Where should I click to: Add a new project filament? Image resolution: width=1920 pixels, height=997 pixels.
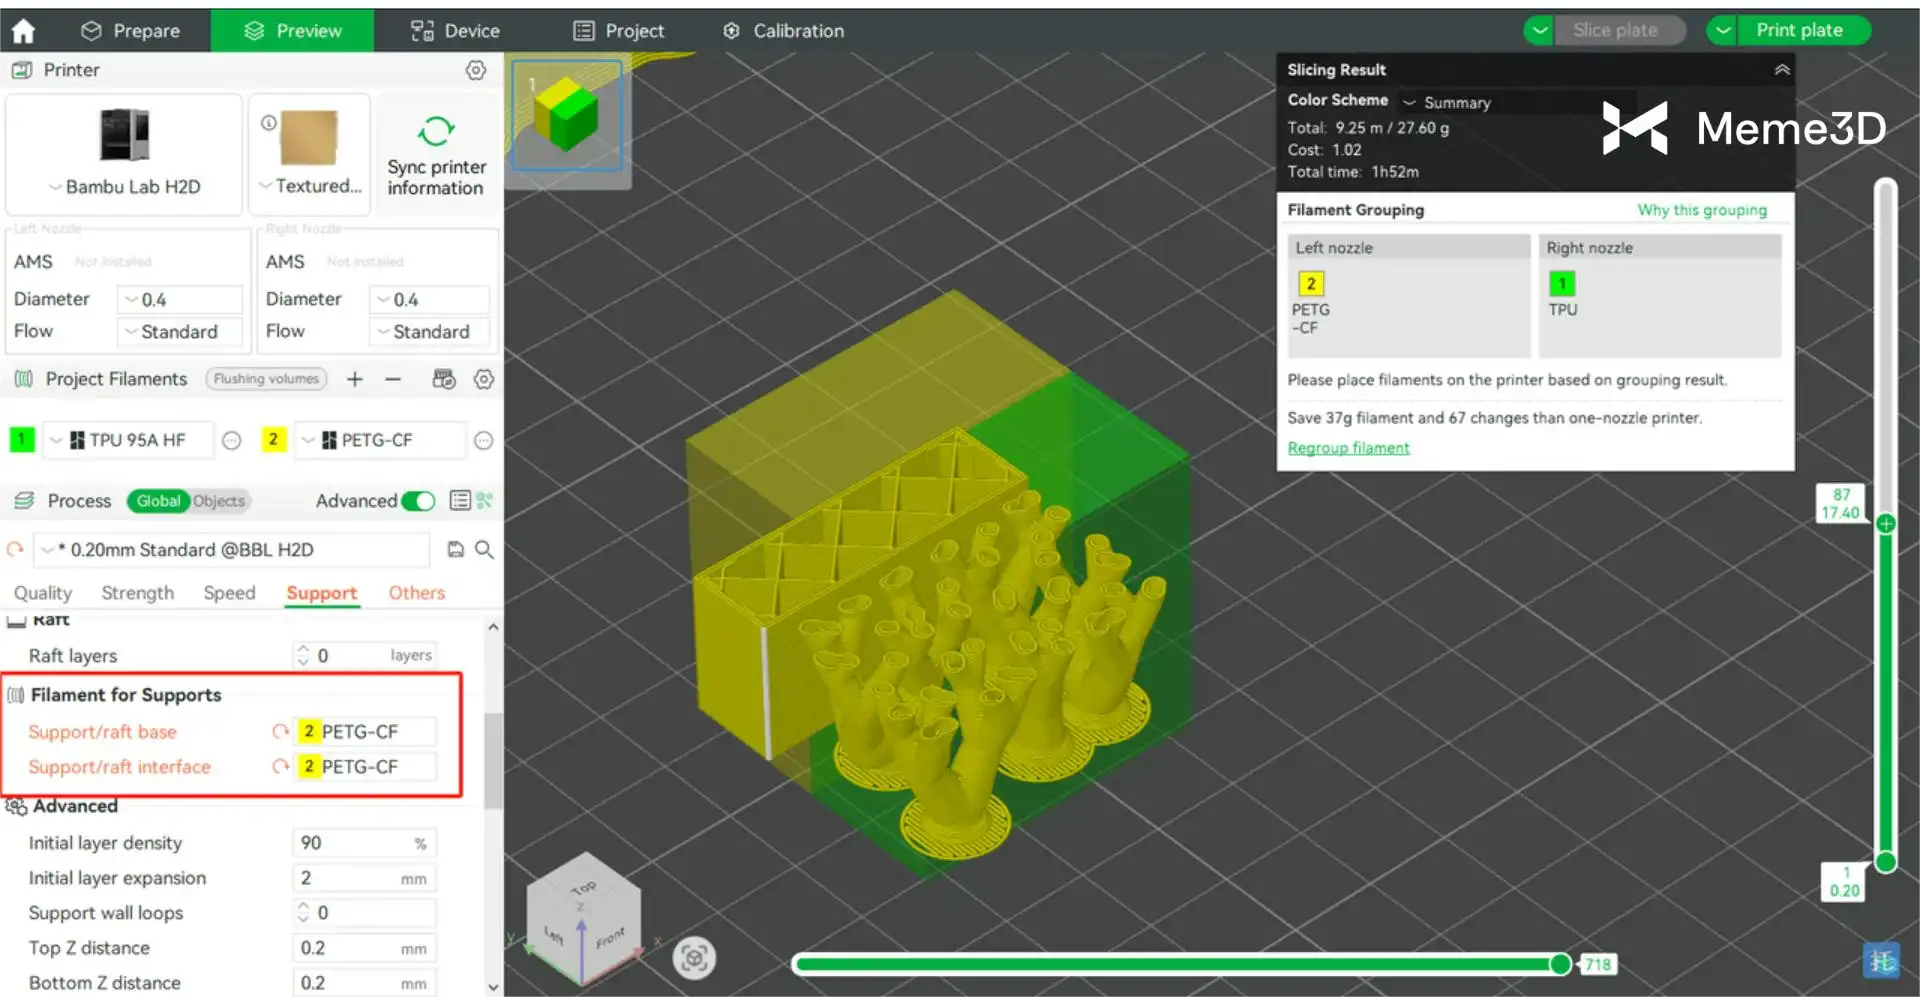(355, 379)
